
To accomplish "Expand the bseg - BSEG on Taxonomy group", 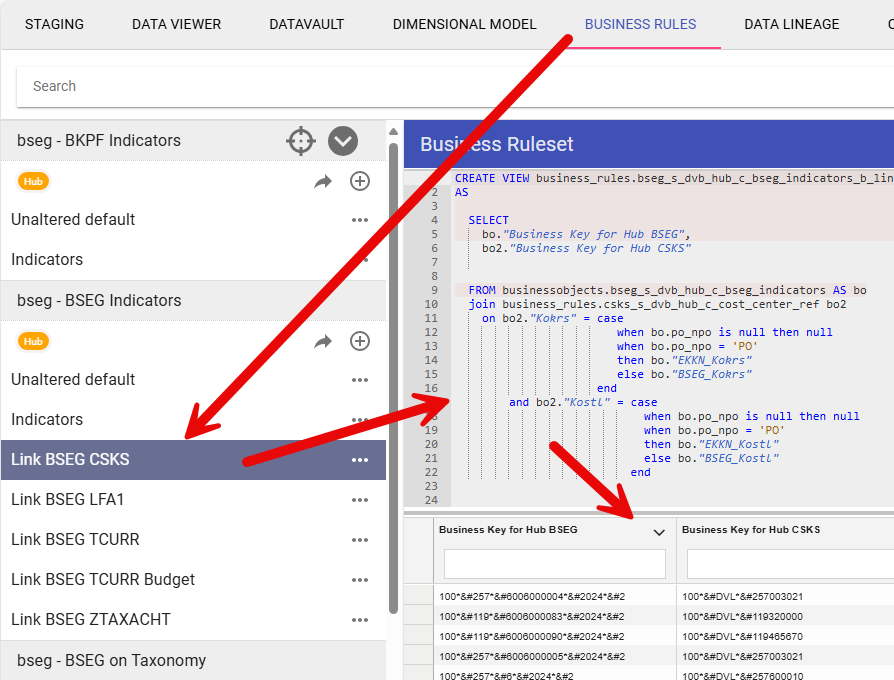I will 112,660.
